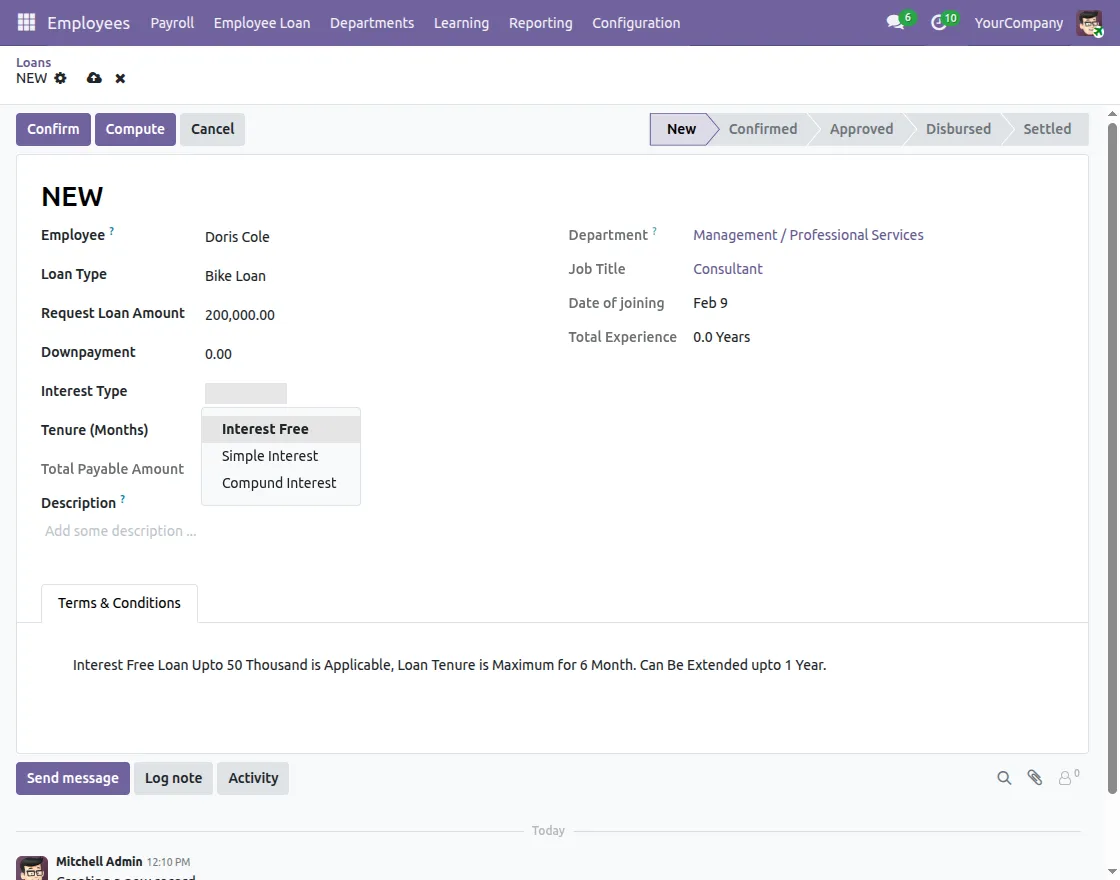Click the Confirm button
Viewport: 1120px width, 880px height.
[52, 128]
